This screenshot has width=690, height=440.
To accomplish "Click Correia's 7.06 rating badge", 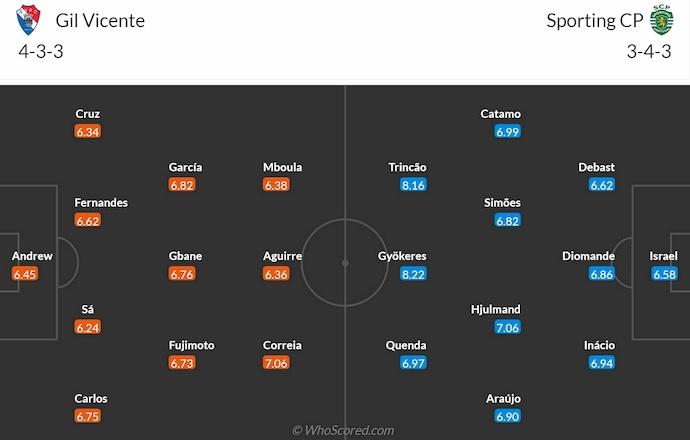I will (276, 363).
